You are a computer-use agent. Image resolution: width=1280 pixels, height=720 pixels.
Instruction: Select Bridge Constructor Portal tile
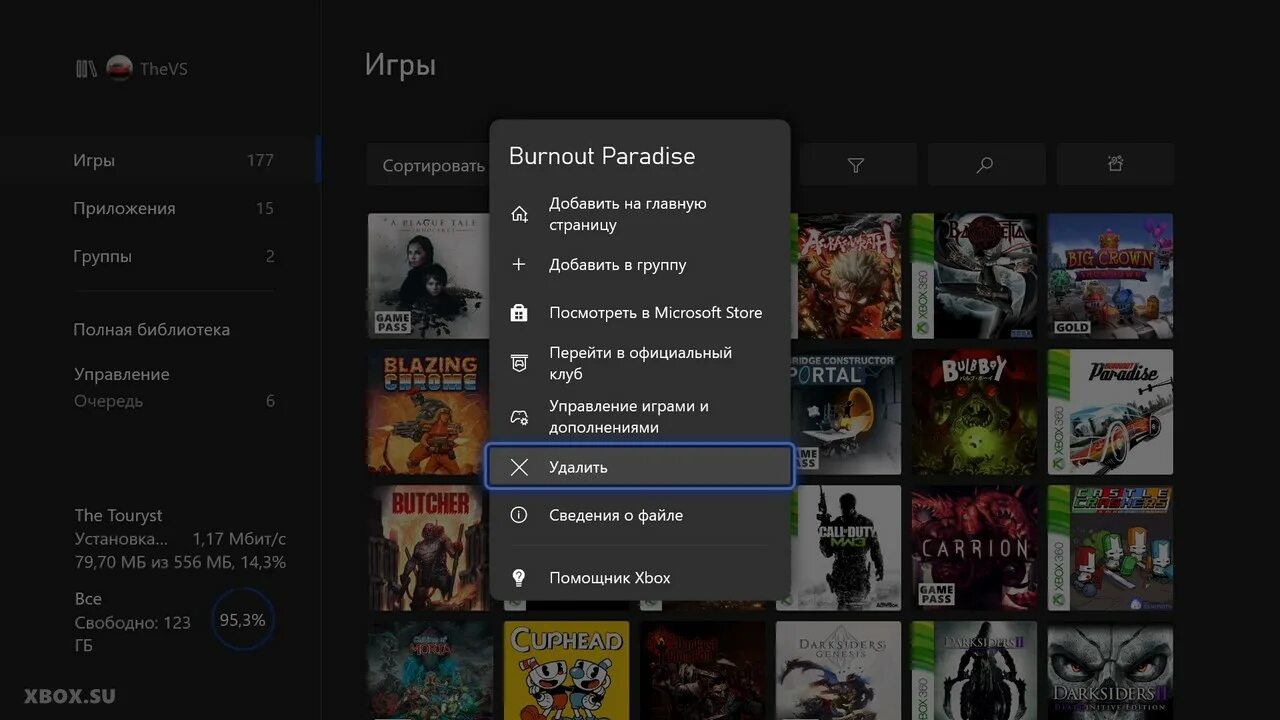click(x=846, y=411)
